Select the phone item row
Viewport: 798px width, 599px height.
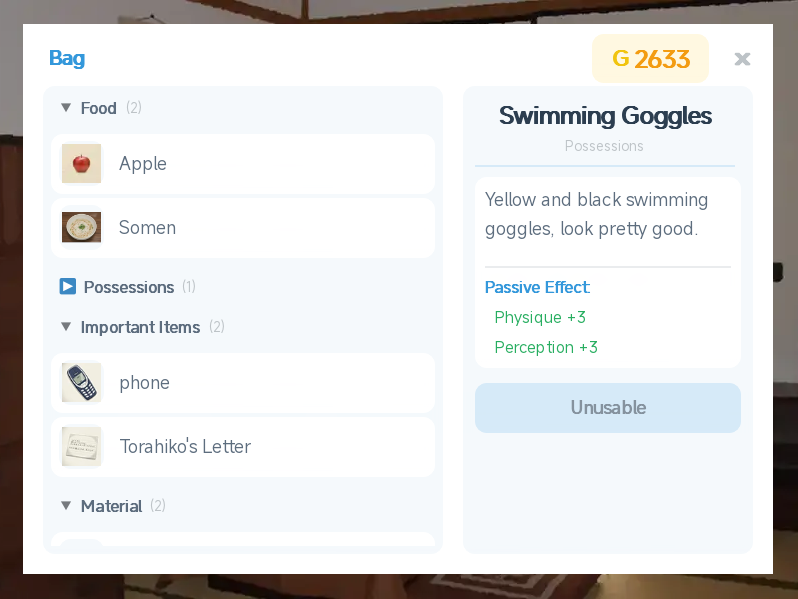[242, 383]
